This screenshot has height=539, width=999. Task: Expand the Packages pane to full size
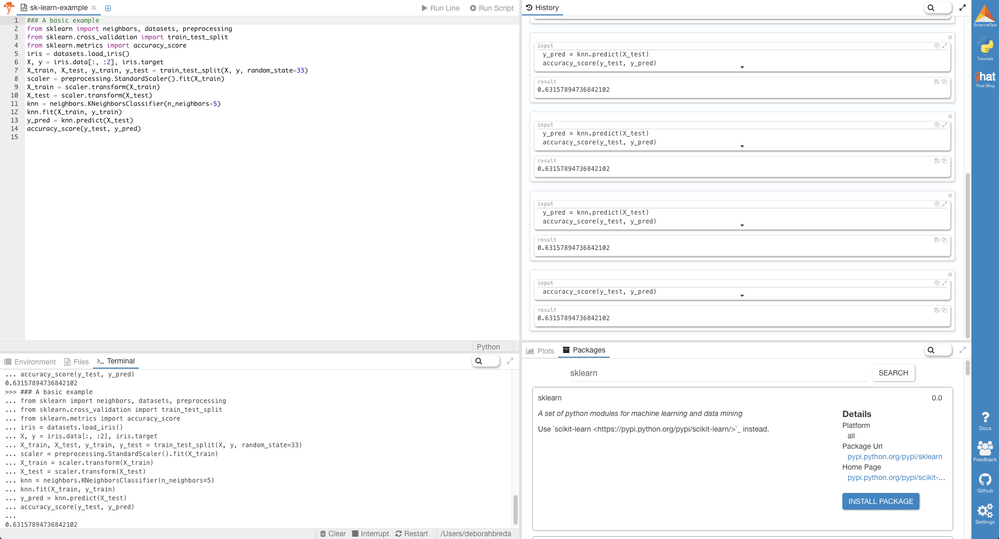[962, 350]
